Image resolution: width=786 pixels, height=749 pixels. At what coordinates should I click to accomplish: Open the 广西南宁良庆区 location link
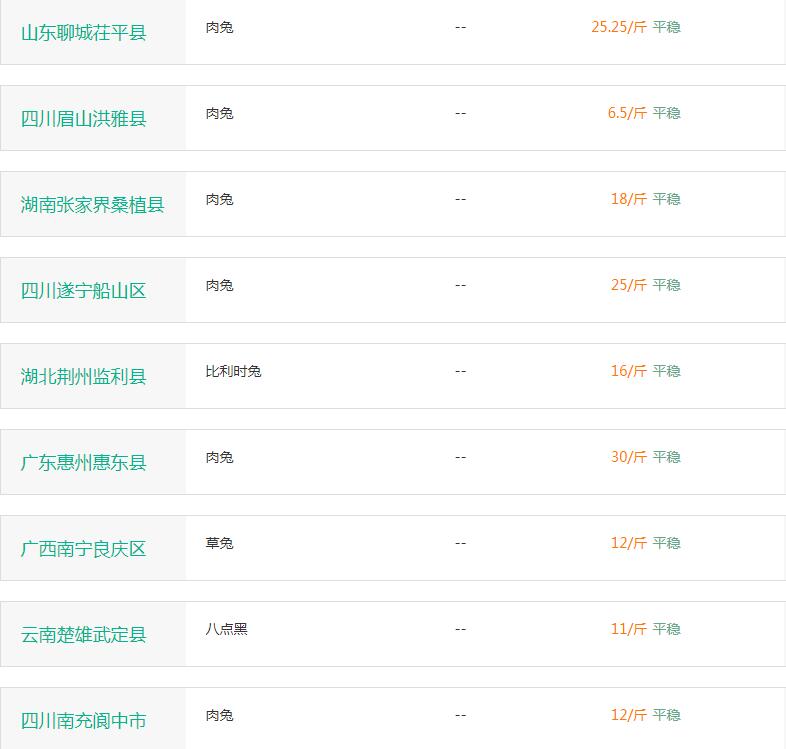click(84, 549)
